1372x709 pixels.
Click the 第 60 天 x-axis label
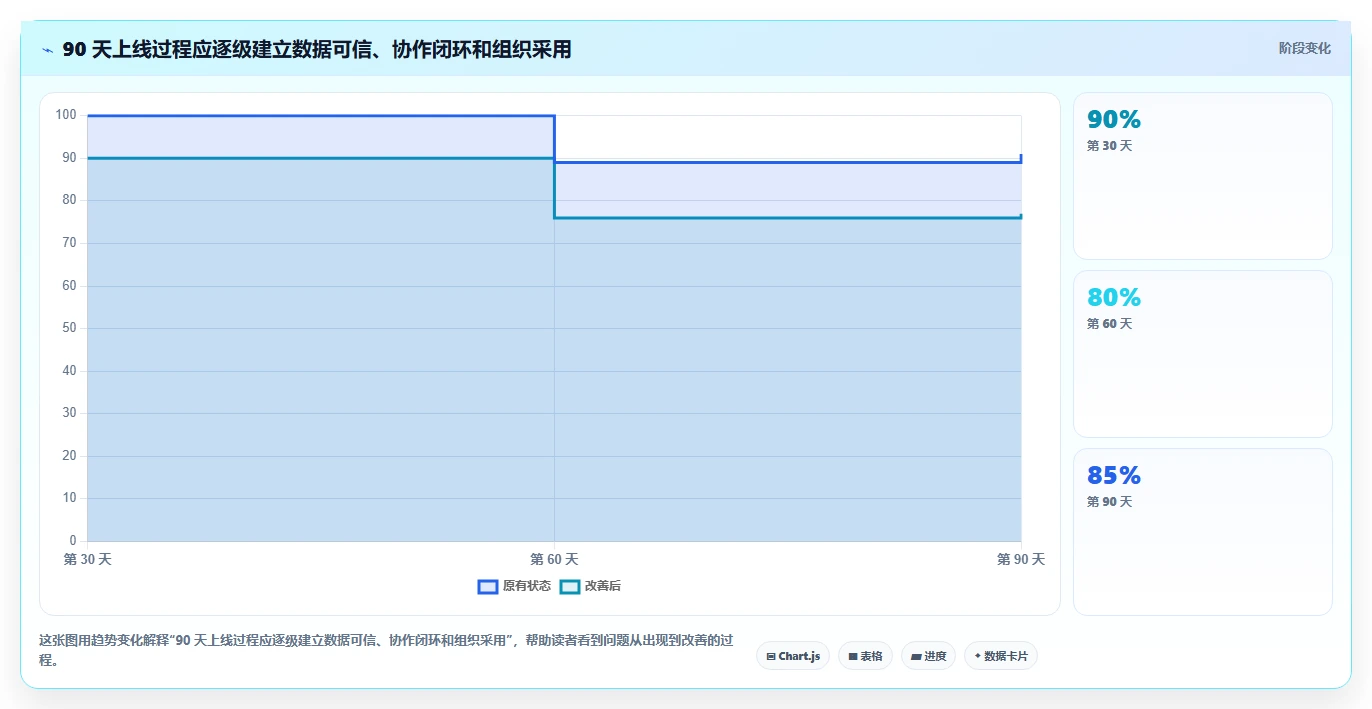pos(554,560)
